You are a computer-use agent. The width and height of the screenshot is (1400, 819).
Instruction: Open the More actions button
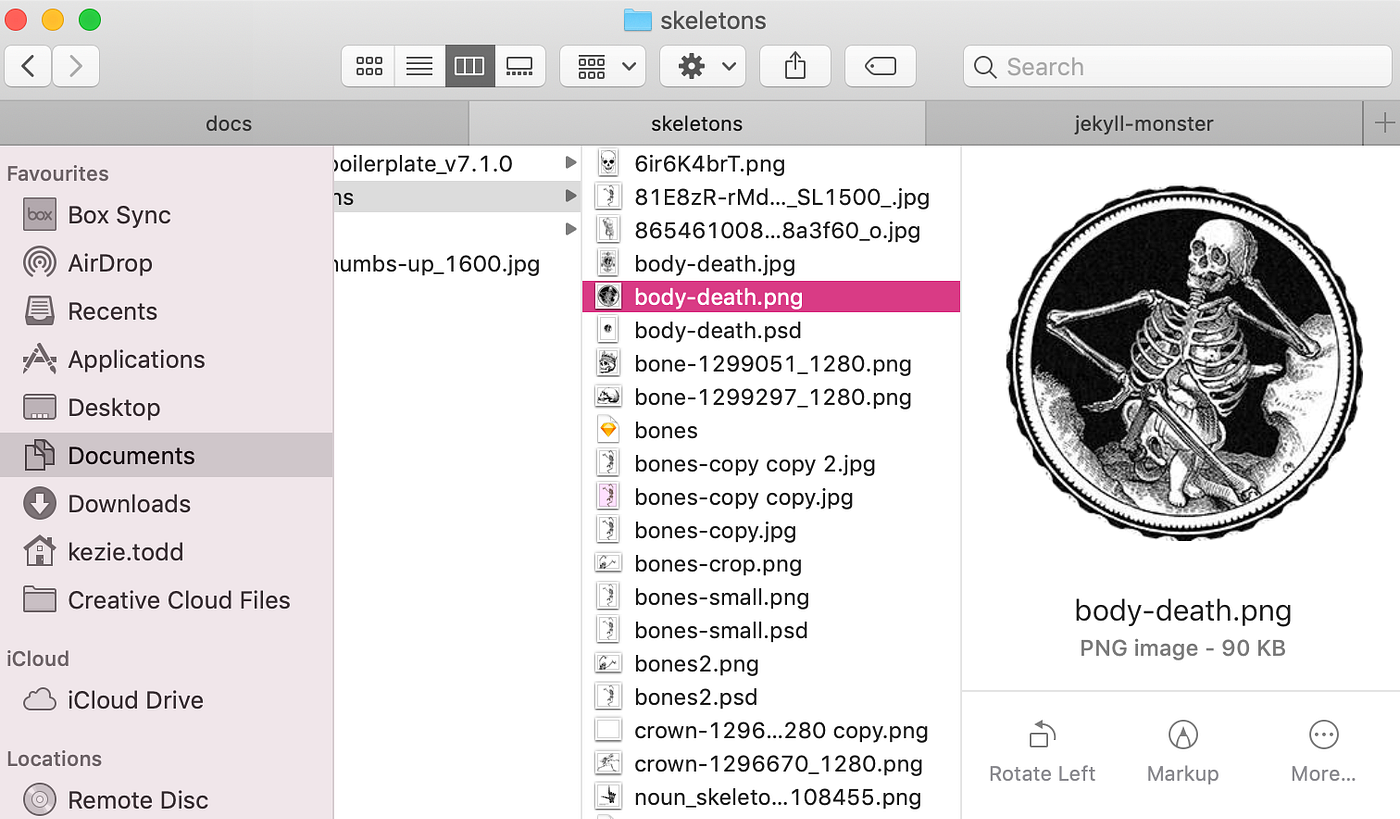click(1322, 747)
